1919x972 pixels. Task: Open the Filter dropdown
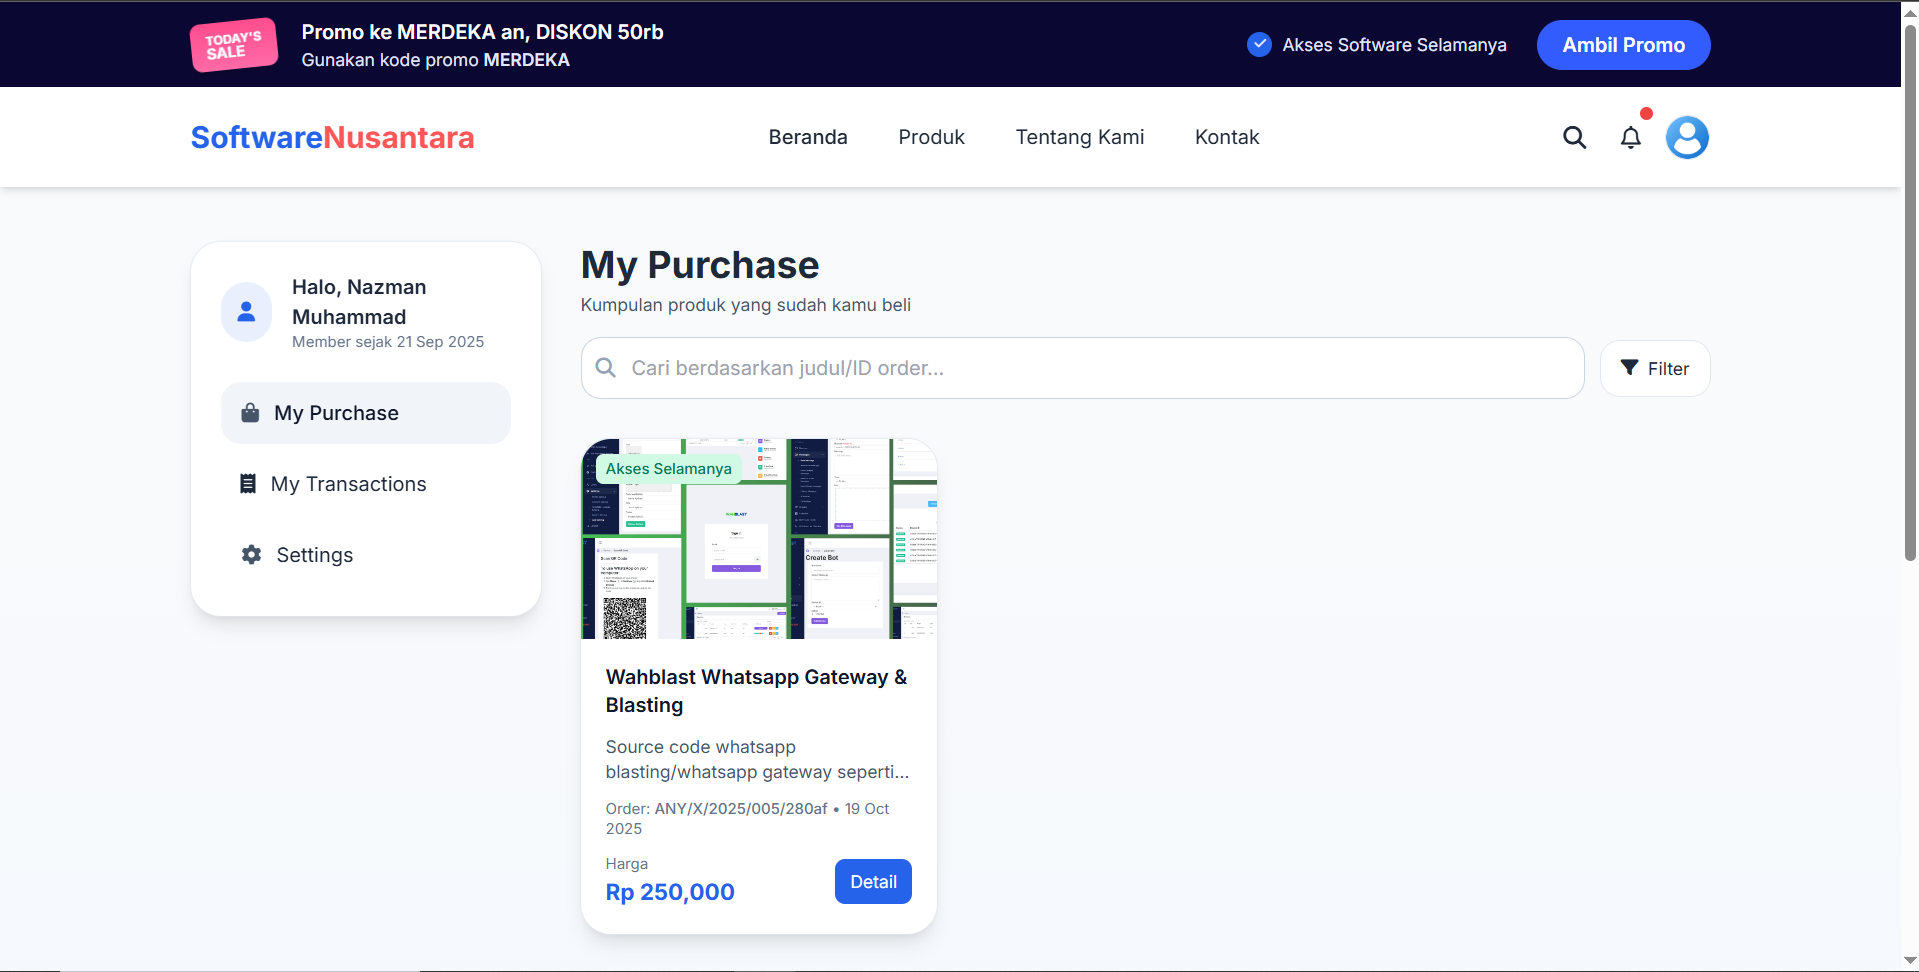(x=1654, y=368)
